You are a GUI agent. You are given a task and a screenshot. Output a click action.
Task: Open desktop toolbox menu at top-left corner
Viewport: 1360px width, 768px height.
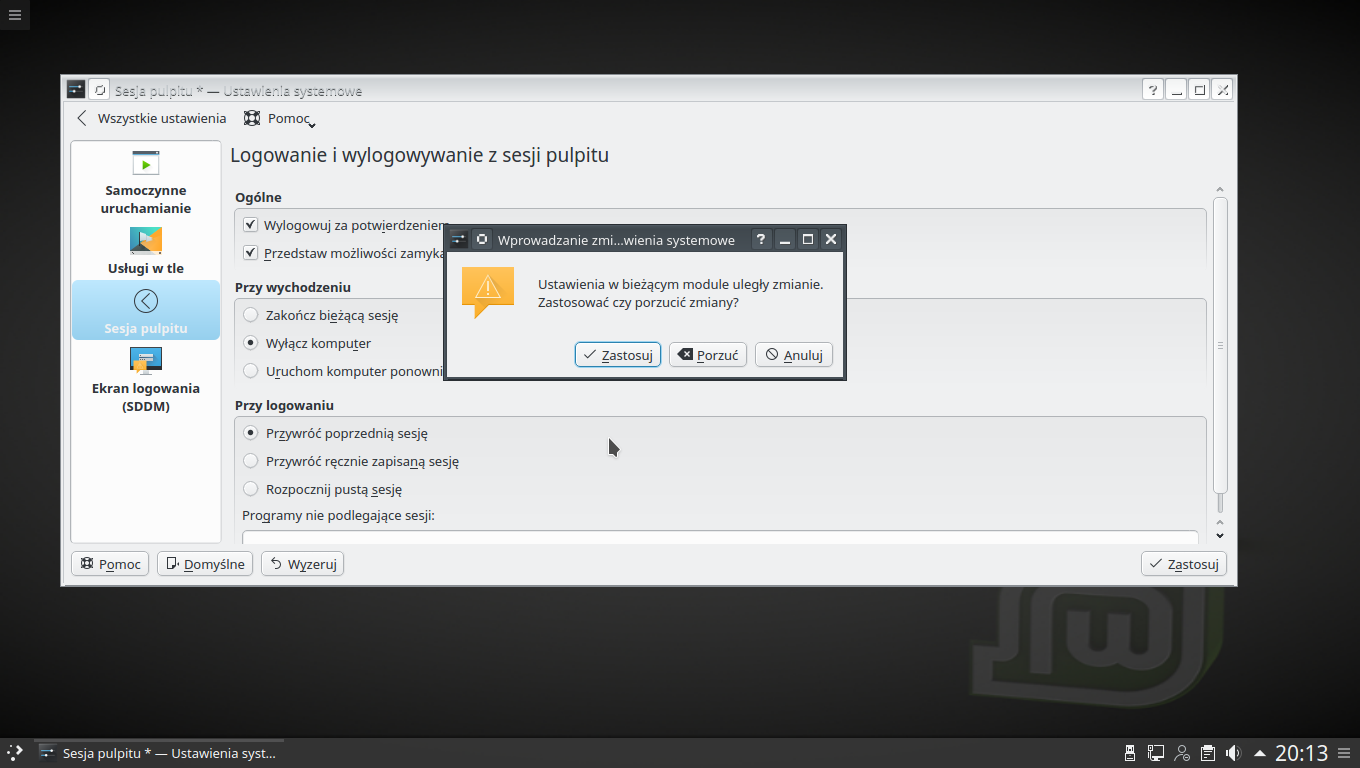[14, 14]
